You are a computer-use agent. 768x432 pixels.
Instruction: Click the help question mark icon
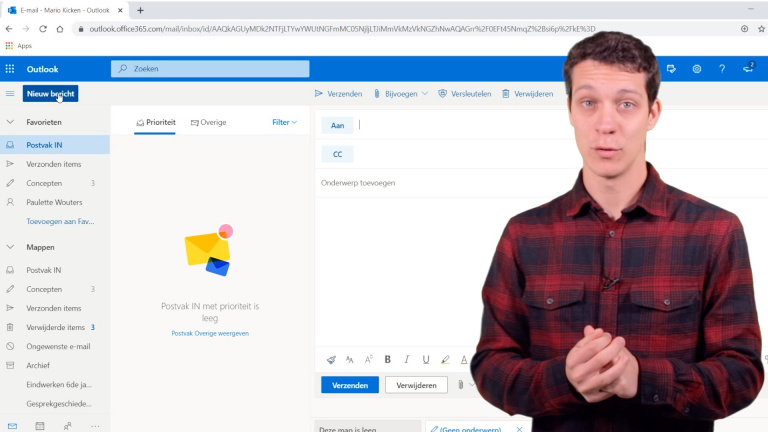click(x=722, y=69)
